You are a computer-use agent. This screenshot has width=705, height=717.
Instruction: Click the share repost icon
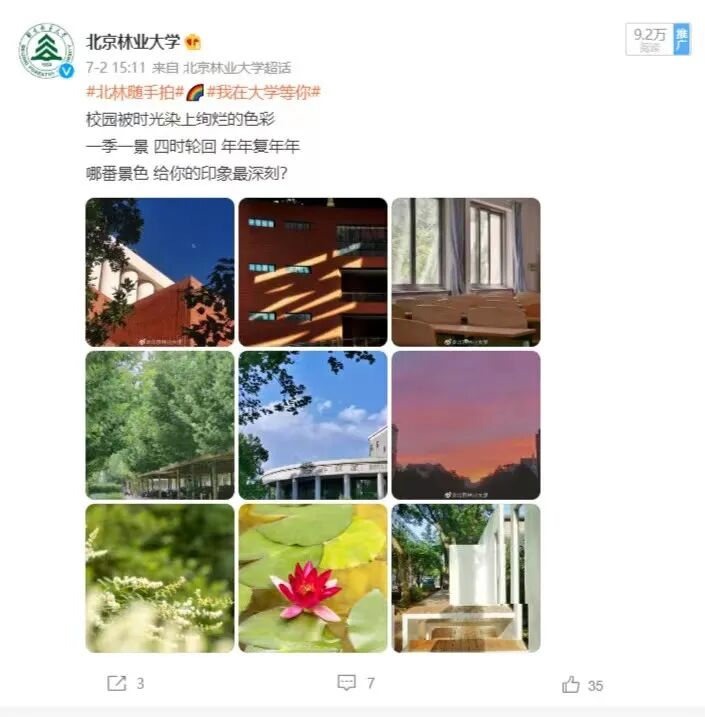click(x=117, y=683)
